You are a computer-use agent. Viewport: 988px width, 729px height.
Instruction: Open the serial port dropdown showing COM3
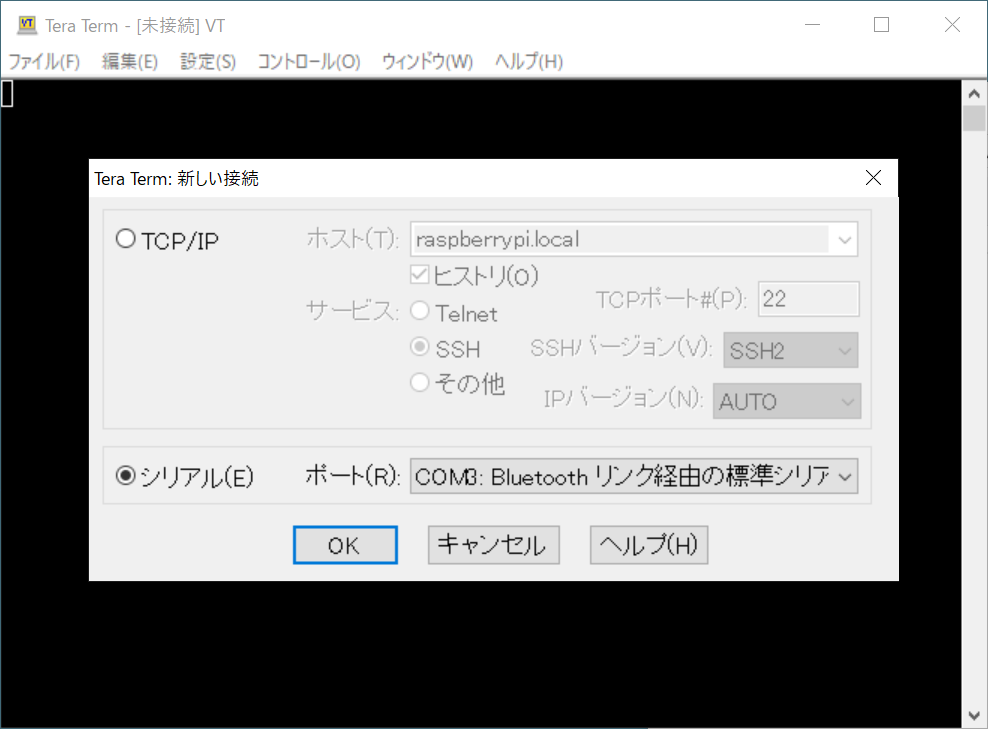(x=634, y=476)
